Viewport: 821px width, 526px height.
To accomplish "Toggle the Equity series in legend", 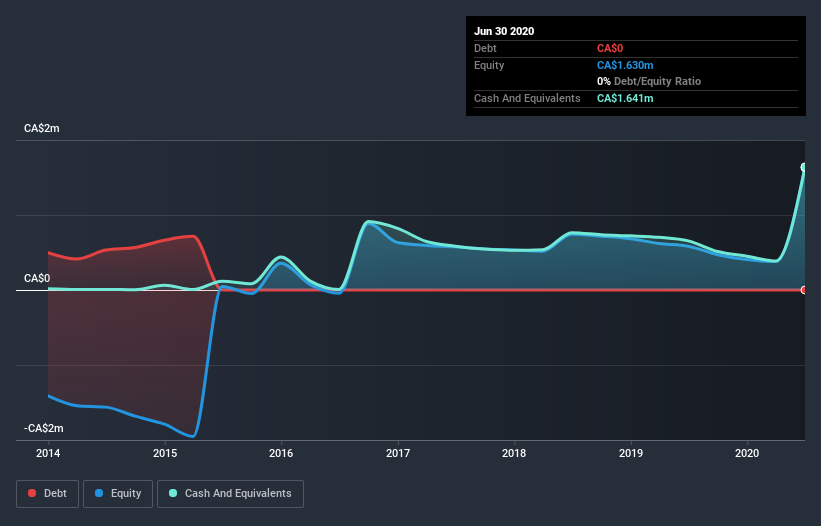I will pyautogui.click(x=118, y=494).
